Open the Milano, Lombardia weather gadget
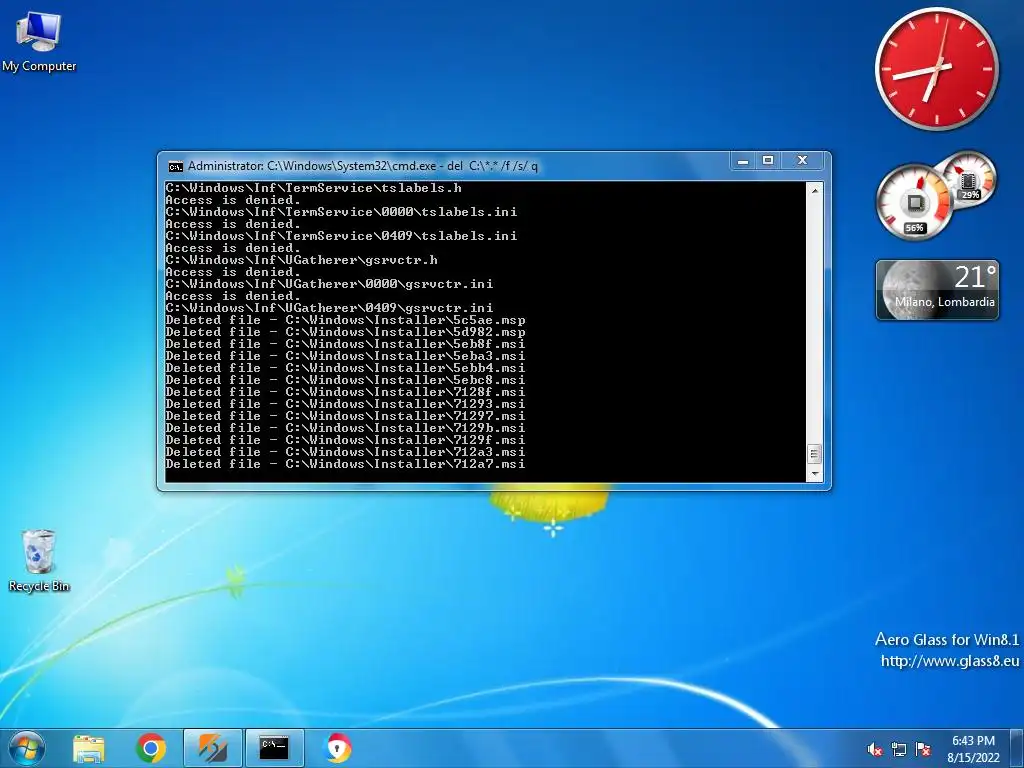The height and width of the screenshot is (768, 1024). pyautogui.click(x=937, y=290)
